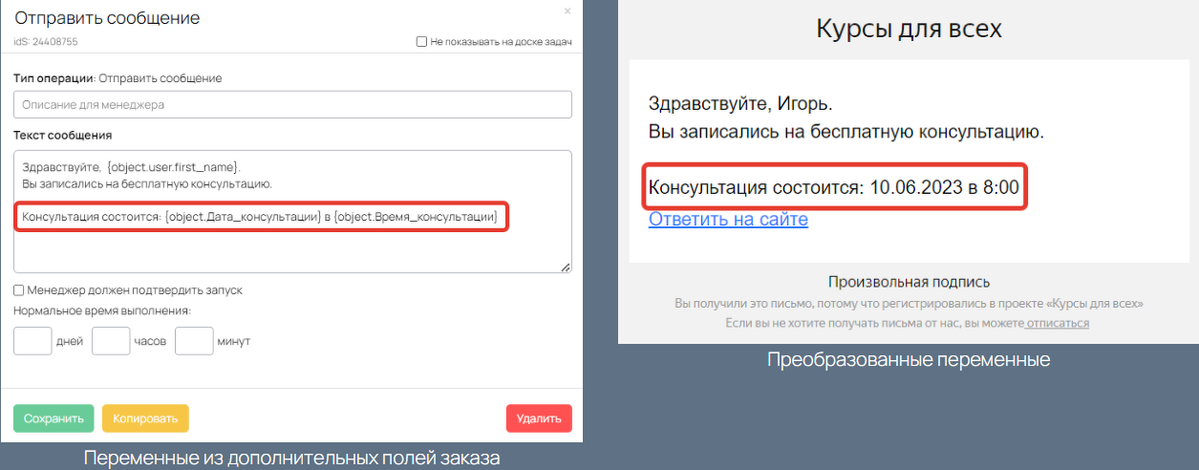The width and height of the screenshot is (1199, 470).
Task: Click the Нормальное время выполнения label
Action: coord(102,310)
